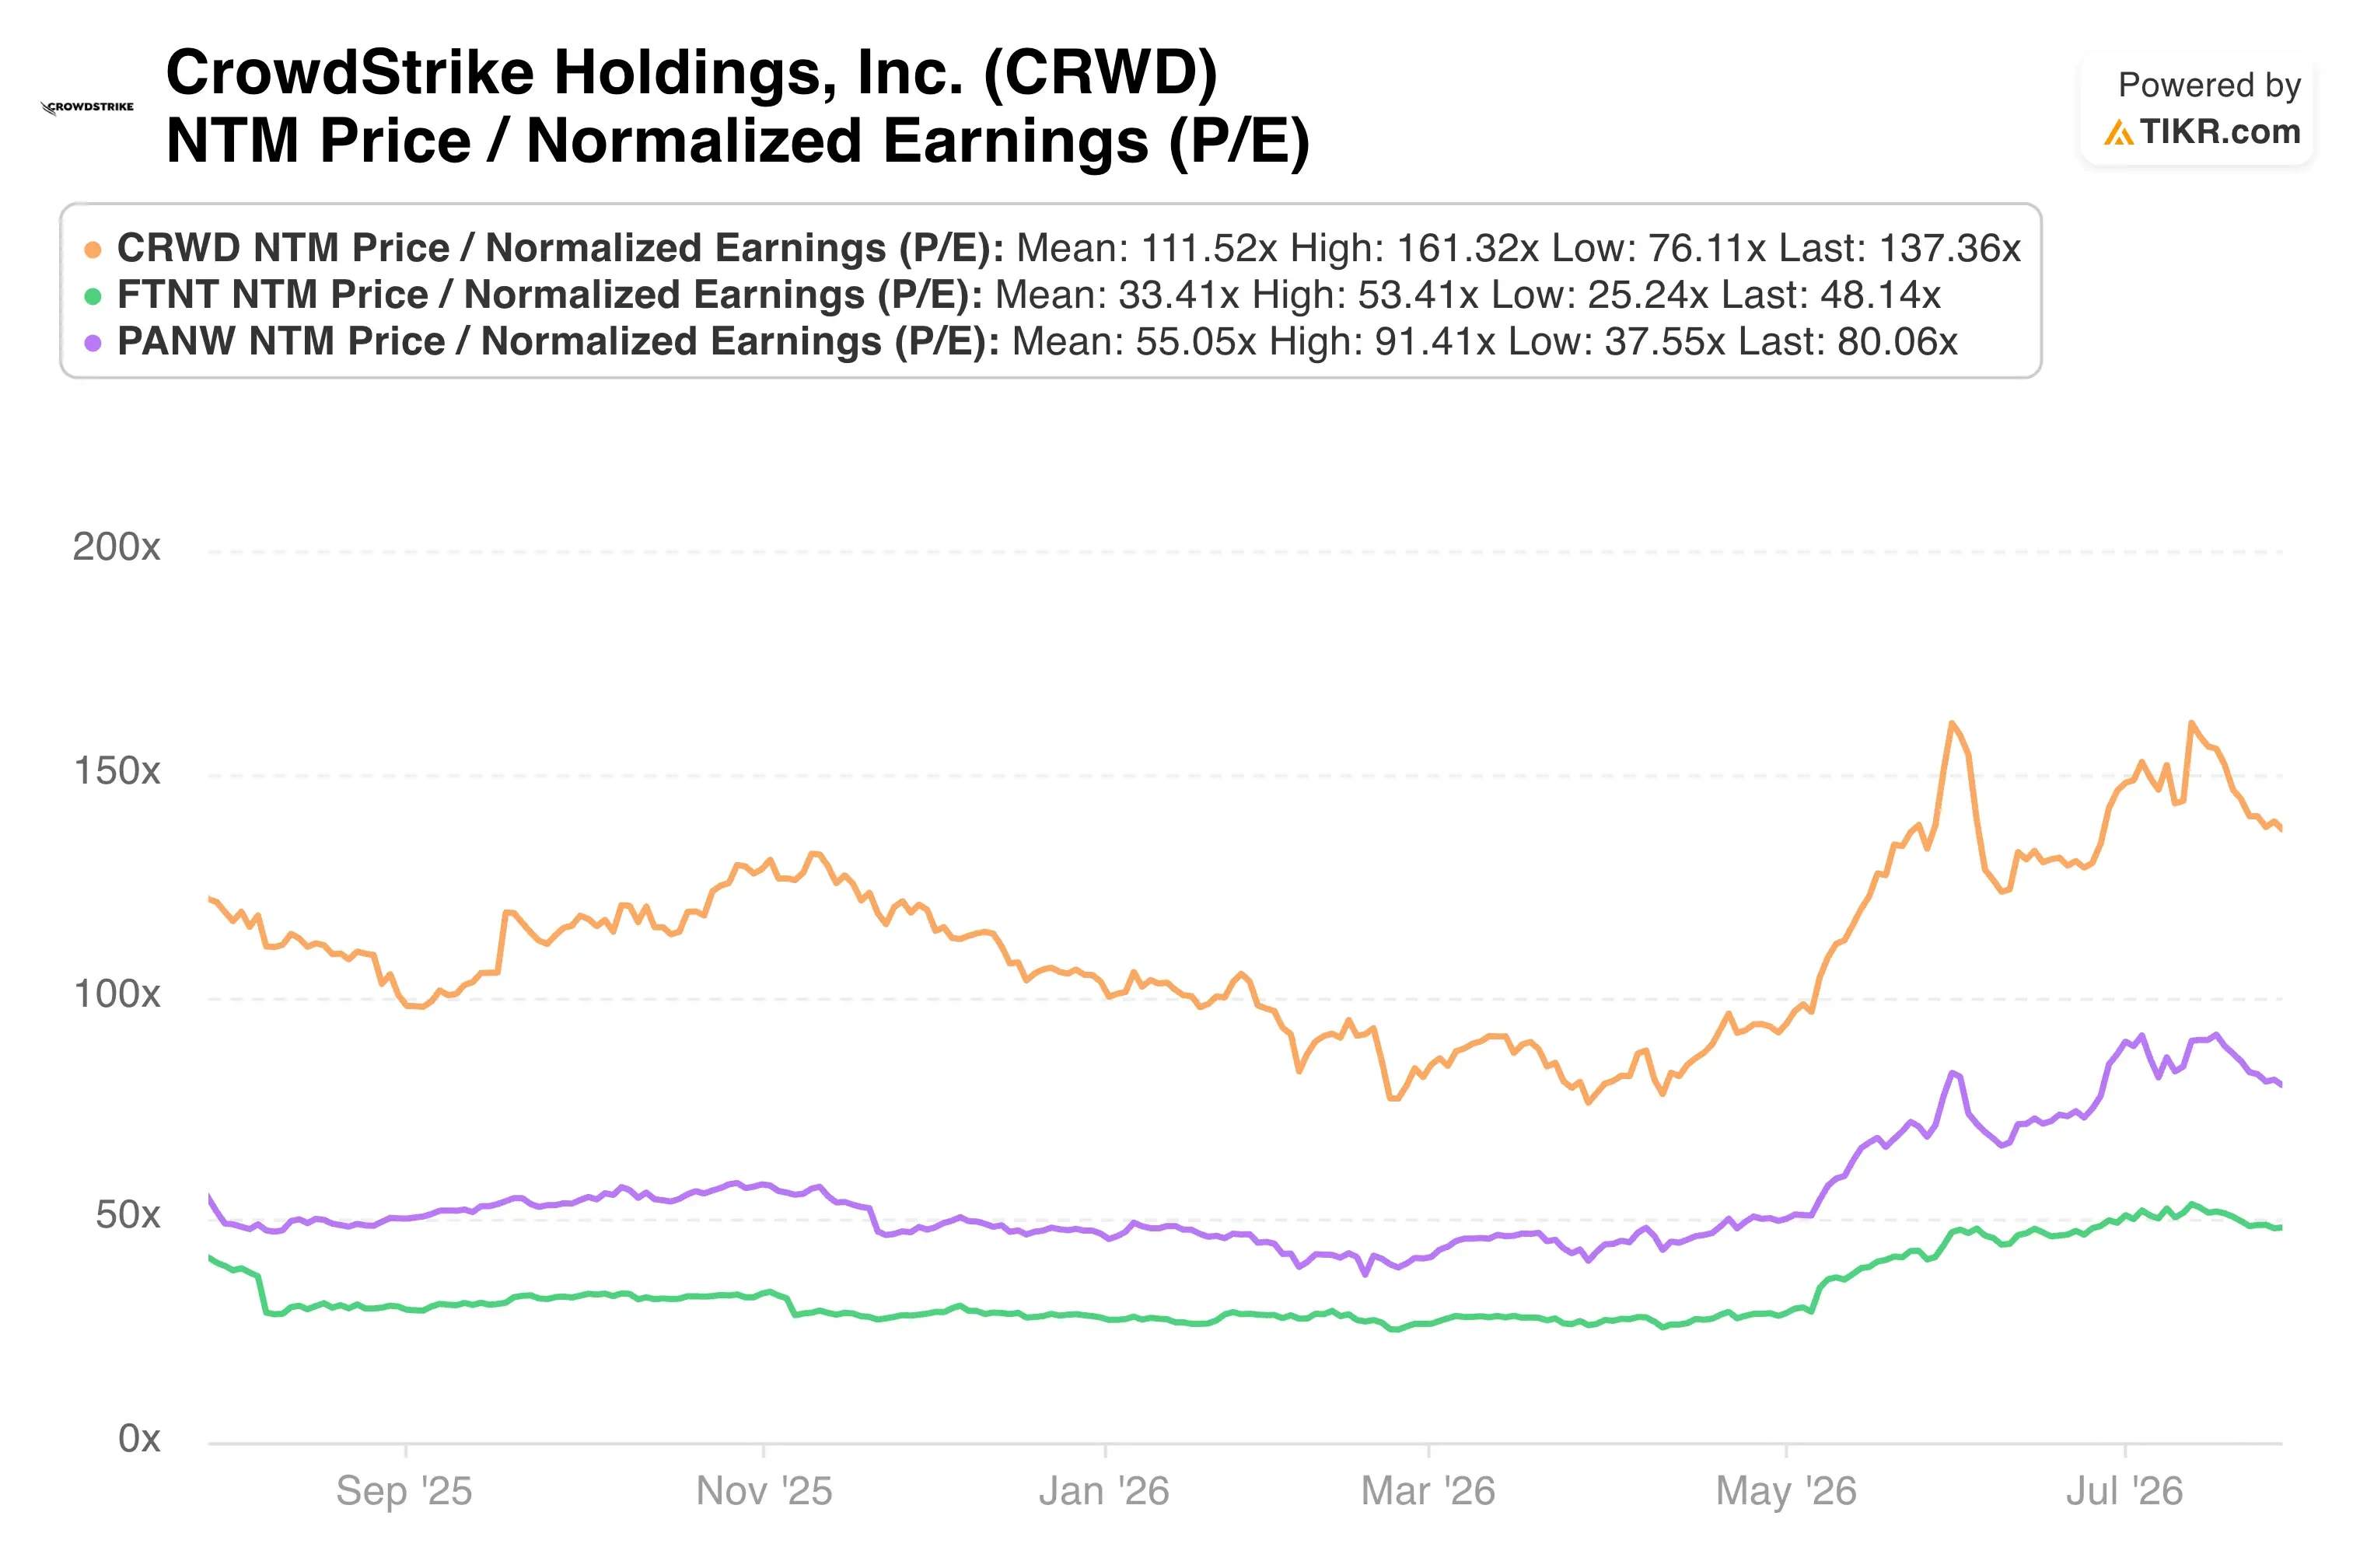Click the FTNT High: 53.41x value

pyautogui.click(x=1365, y=295)
